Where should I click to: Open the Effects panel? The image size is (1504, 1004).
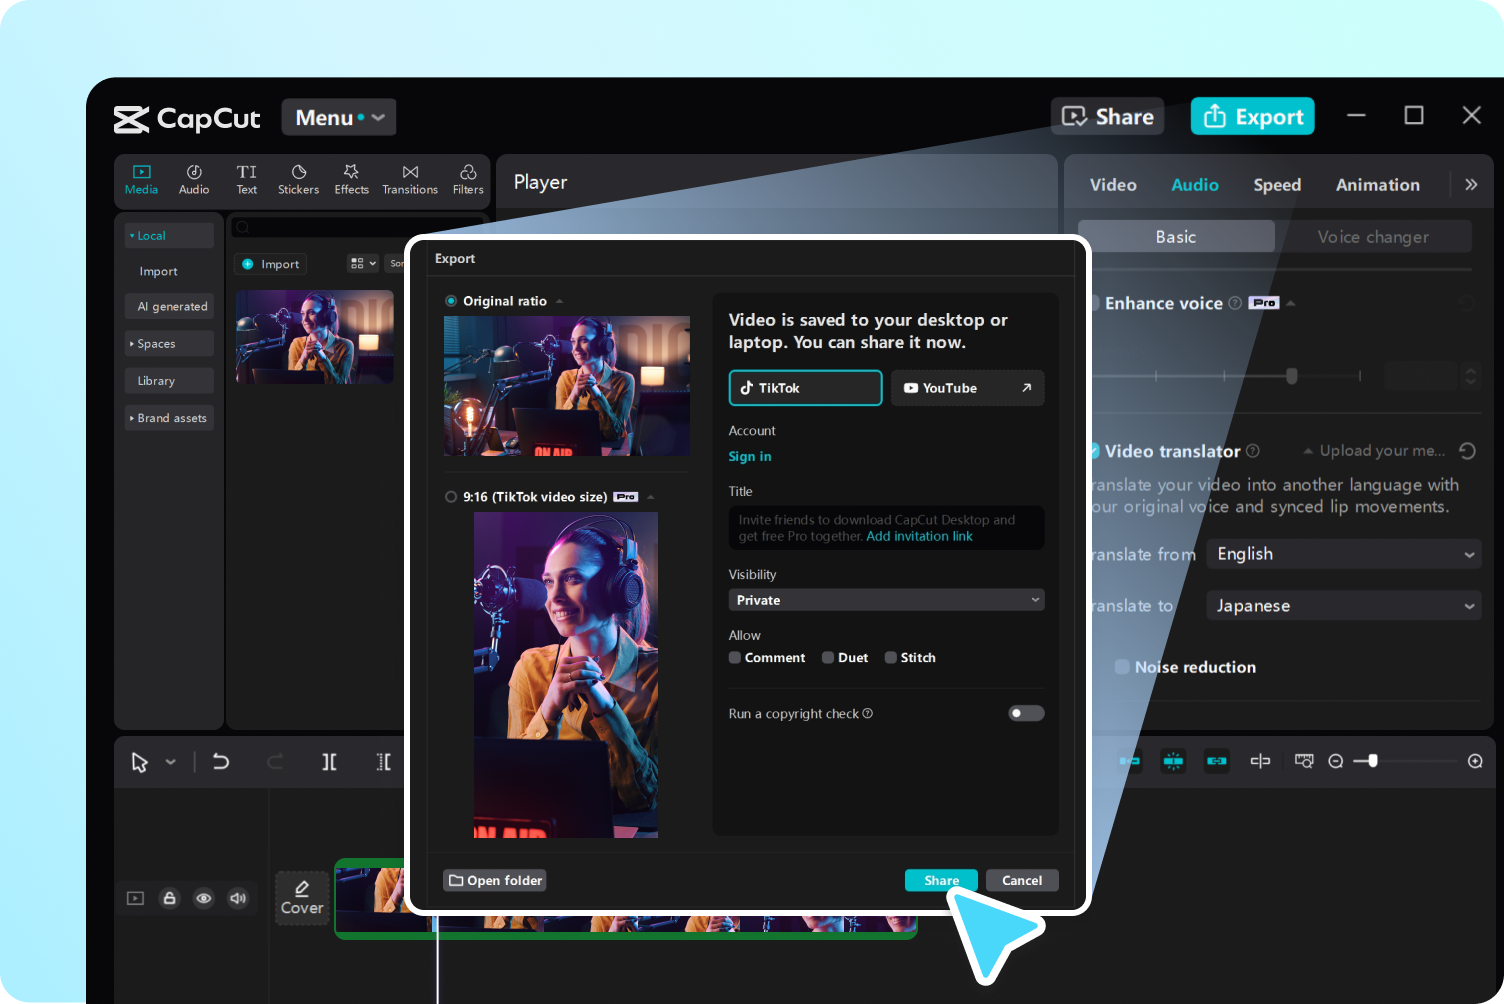(351, 180)
